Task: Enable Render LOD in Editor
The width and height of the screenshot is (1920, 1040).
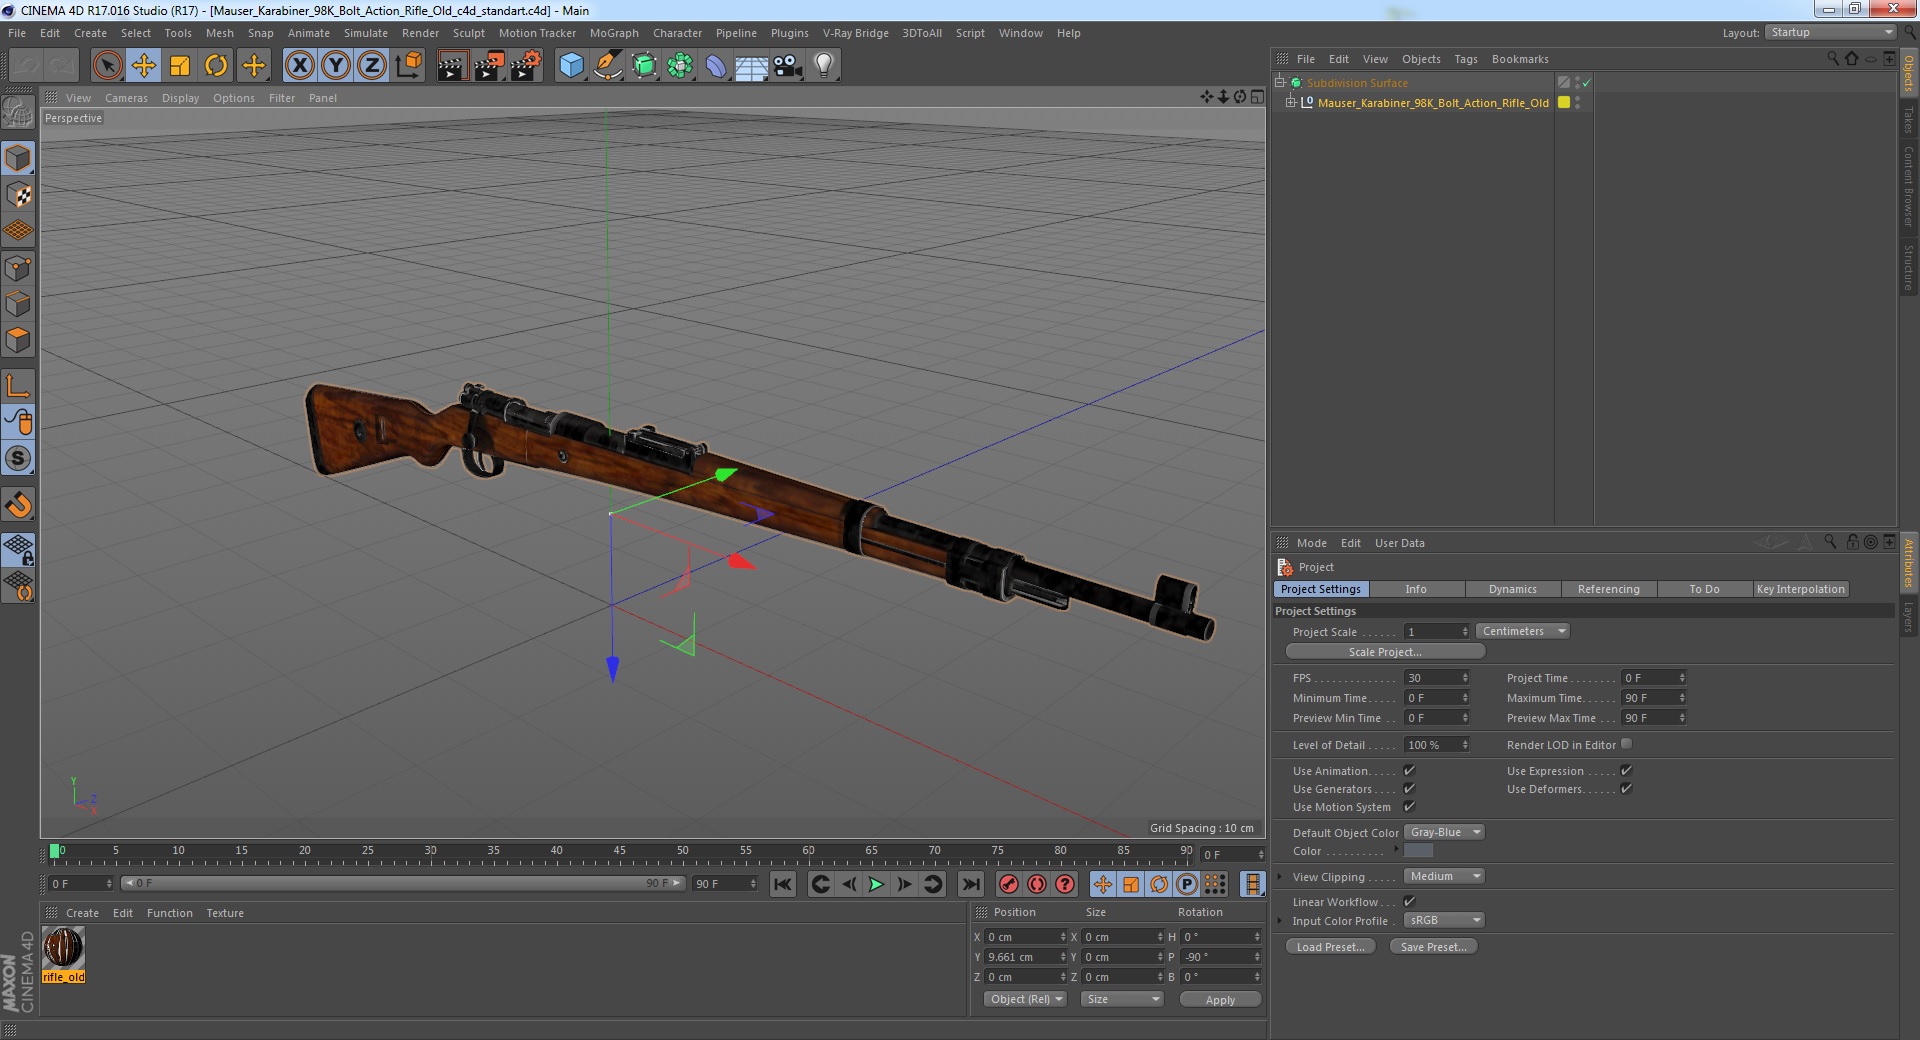Action: point(1626,744)
